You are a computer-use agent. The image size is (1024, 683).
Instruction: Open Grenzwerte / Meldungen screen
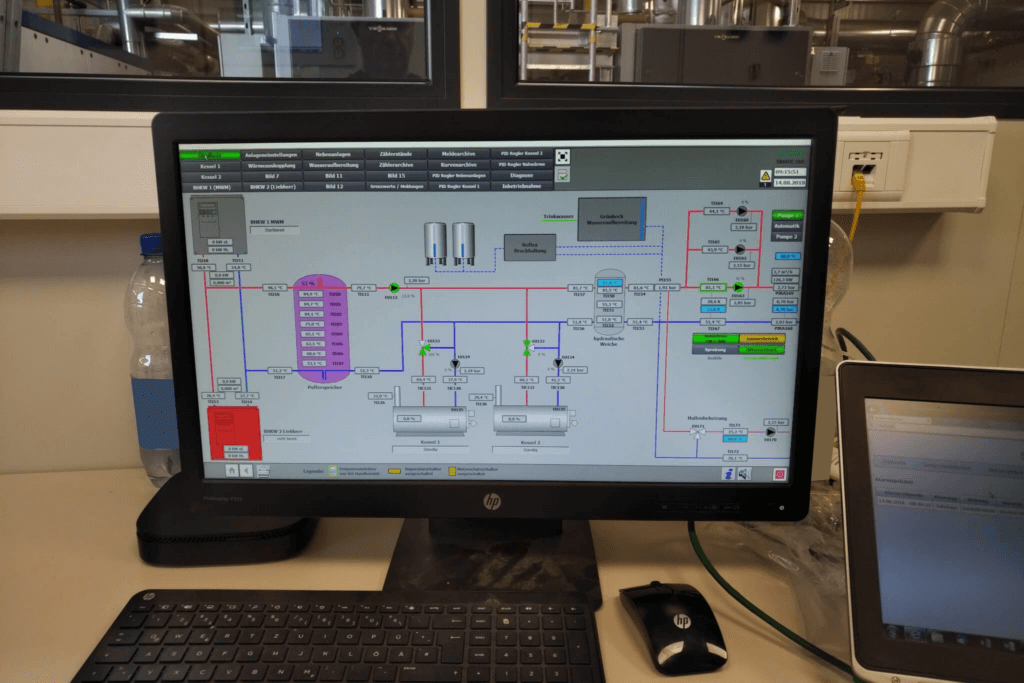click(396, 186)
